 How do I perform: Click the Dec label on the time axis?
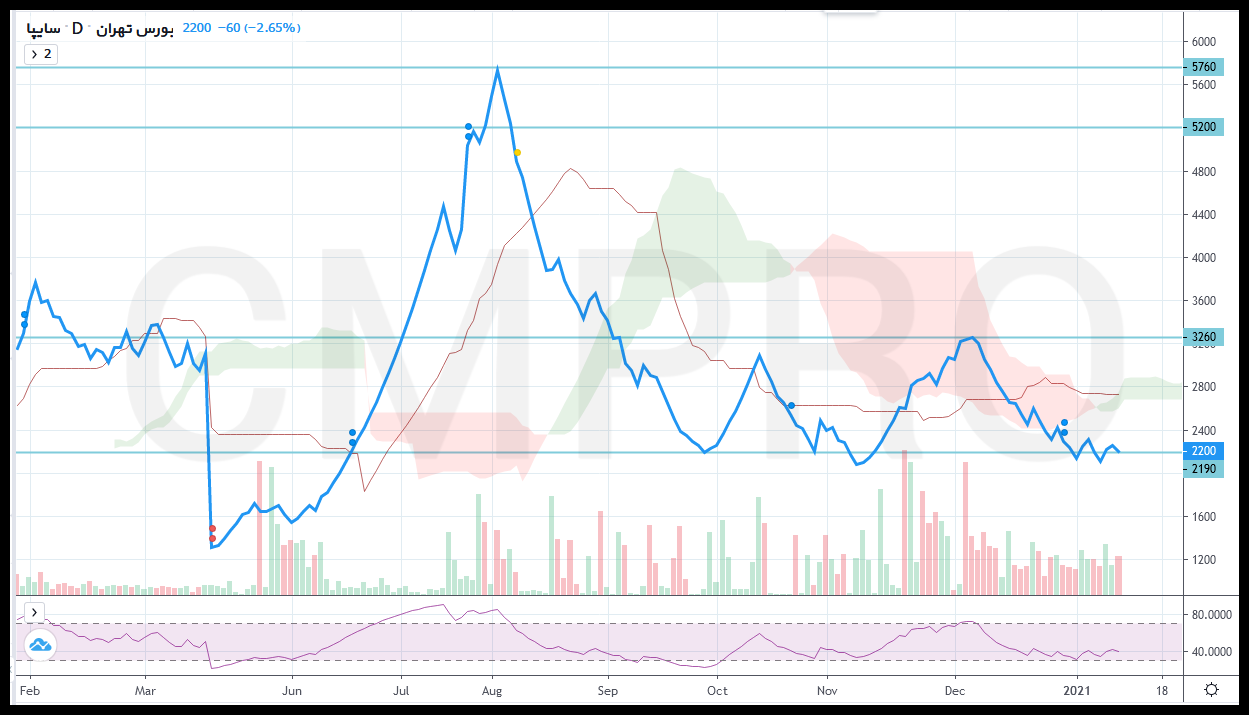pos(955,690)
